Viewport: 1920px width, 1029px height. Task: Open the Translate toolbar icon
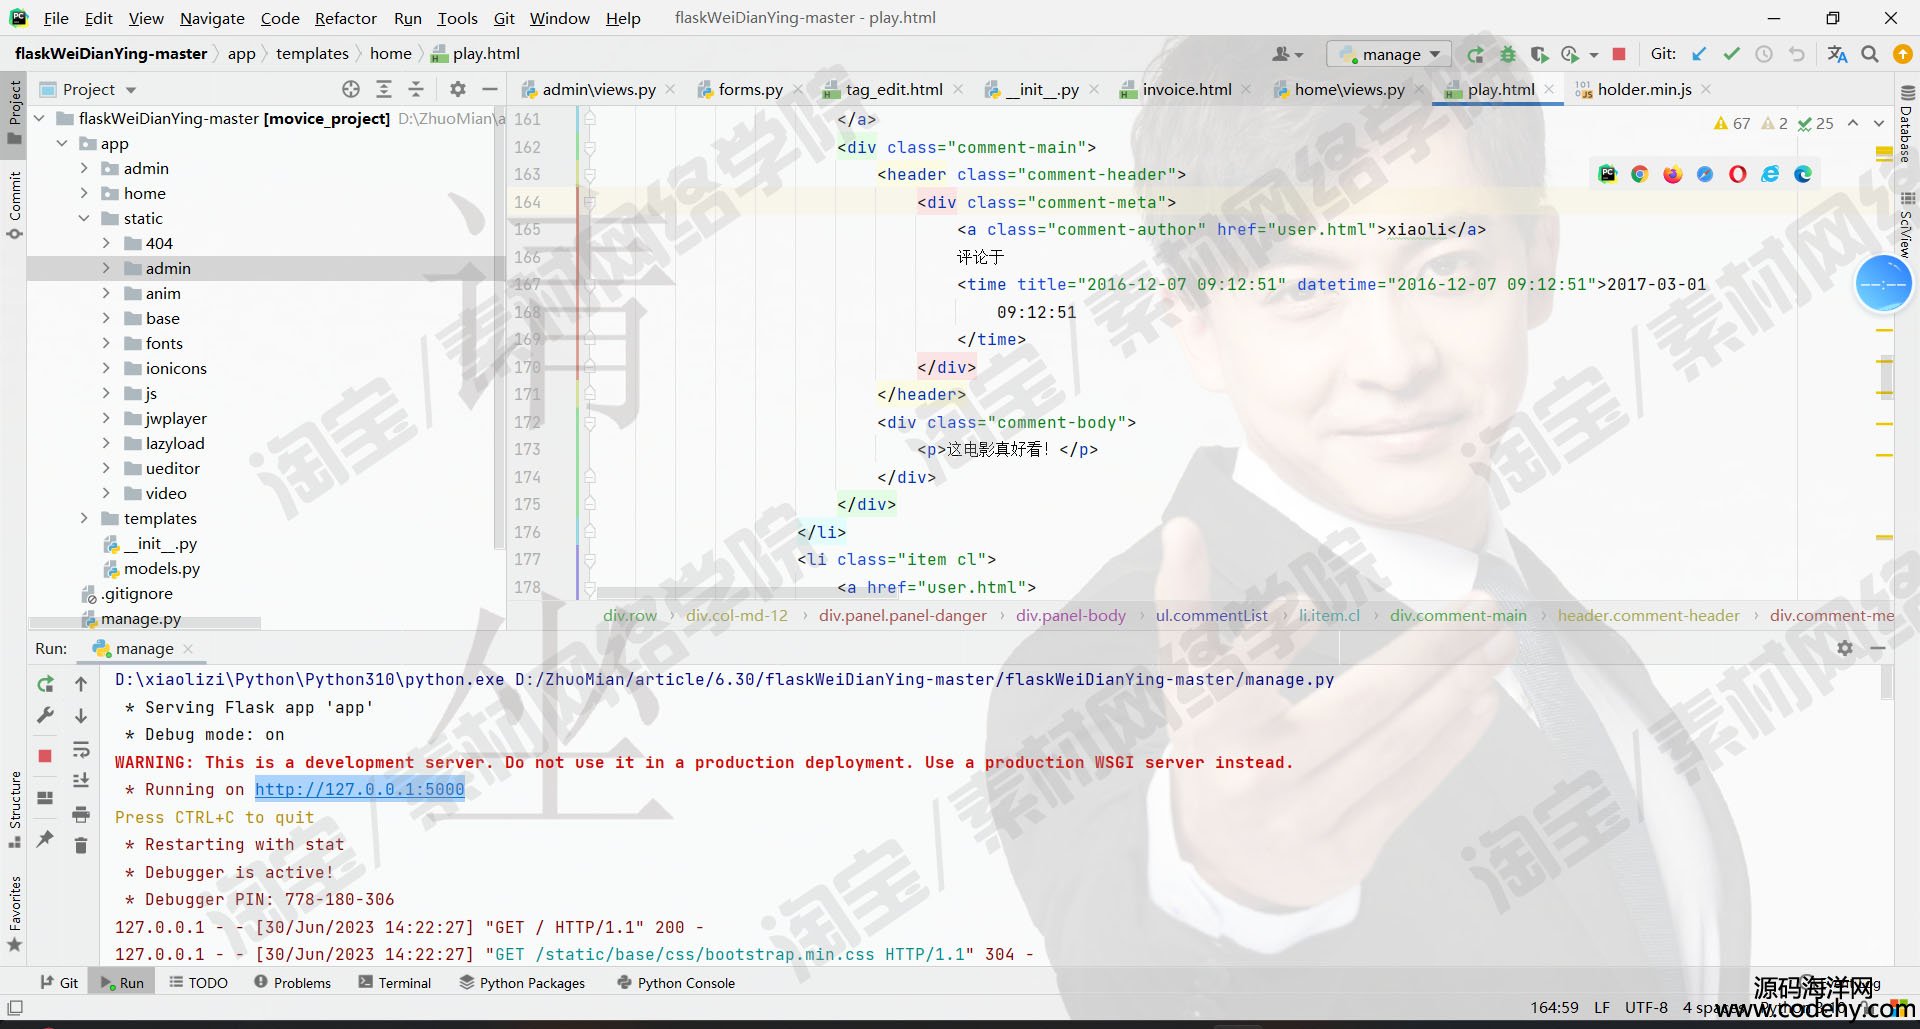pyautogui.click(x=1837, y=54)
